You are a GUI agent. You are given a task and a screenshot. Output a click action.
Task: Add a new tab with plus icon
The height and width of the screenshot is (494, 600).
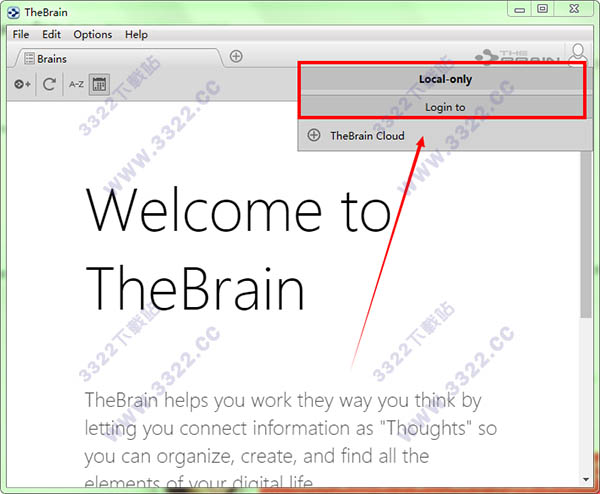236,56
